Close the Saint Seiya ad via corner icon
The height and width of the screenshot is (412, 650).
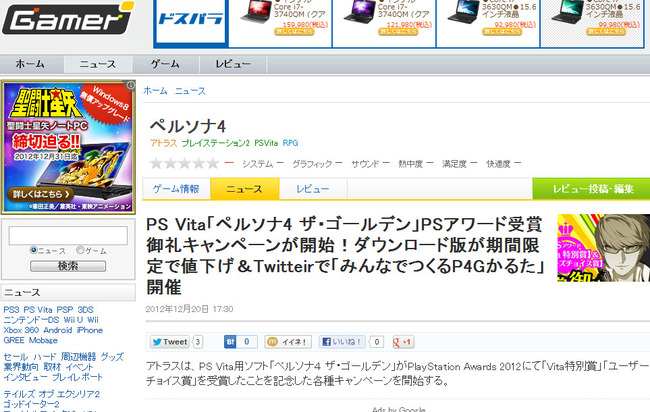pyautogui.click(x=130, y=85)
